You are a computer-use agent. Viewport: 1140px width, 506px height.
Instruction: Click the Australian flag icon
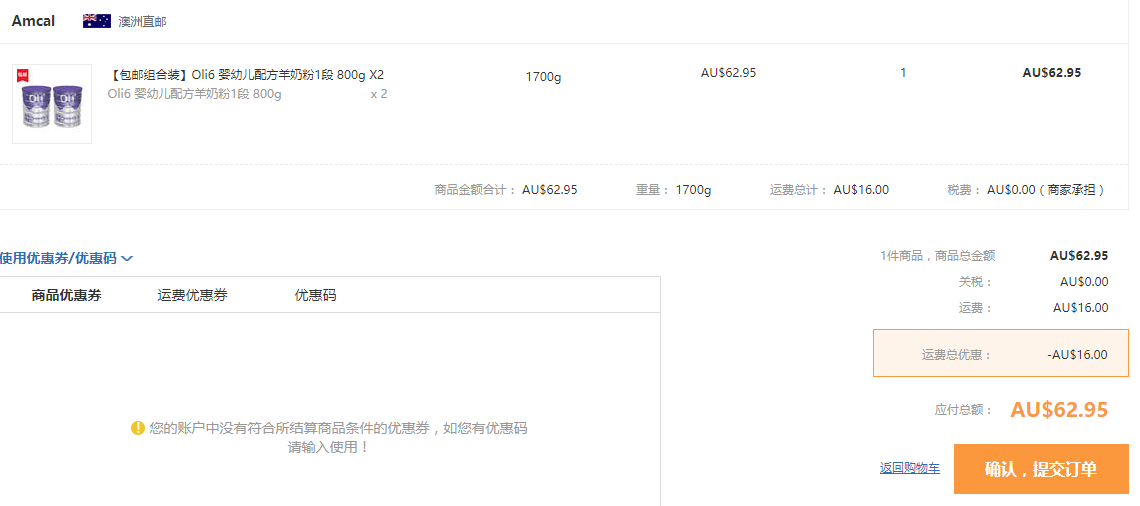[97, 21]
